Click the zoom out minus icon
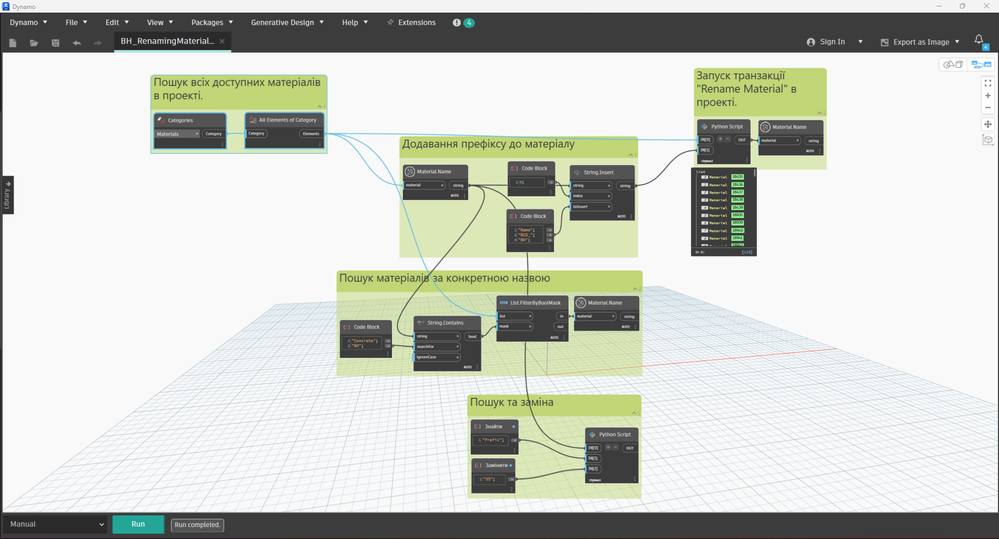Image resolution: width=999 pixels, height=539 pixels. [x=988, y=108]
